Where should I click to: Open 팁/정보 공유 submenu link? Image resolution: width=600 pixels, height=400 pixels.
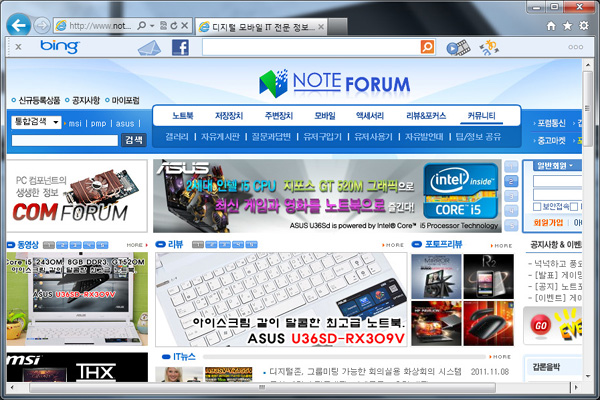[x=478, y=137]
